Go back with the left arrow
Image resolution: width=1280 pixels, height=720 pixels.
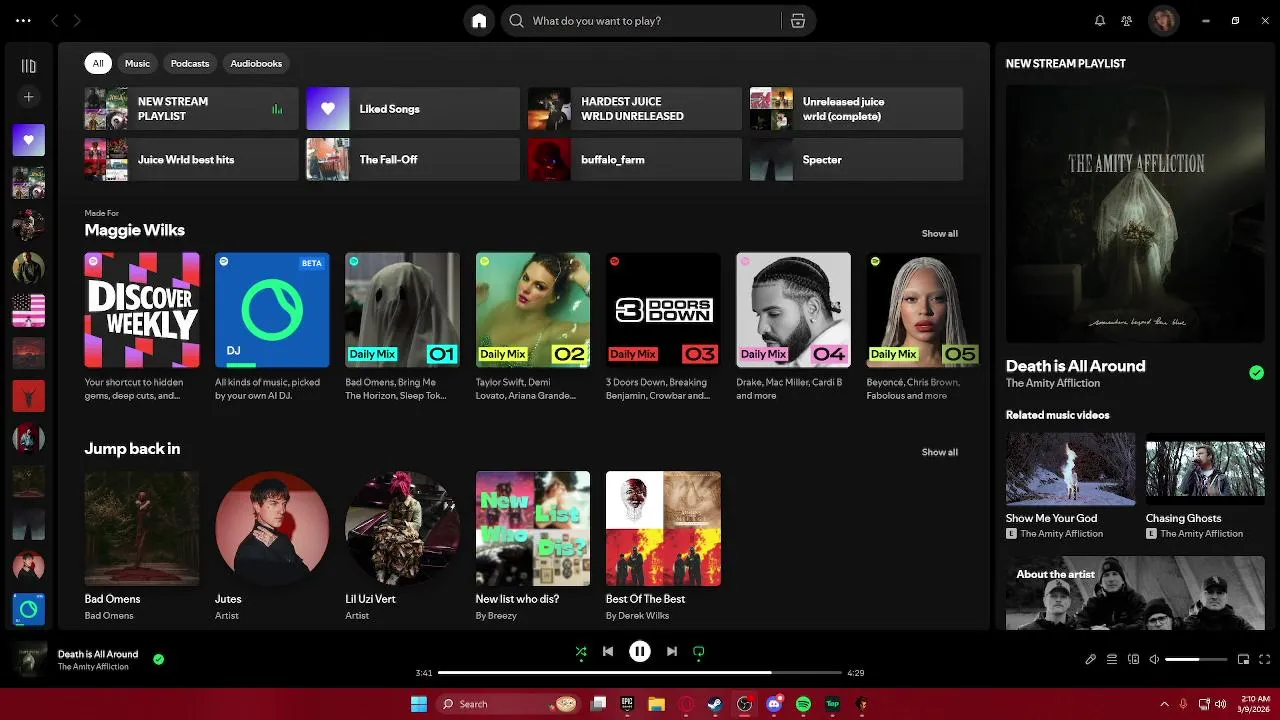point(55,21)
